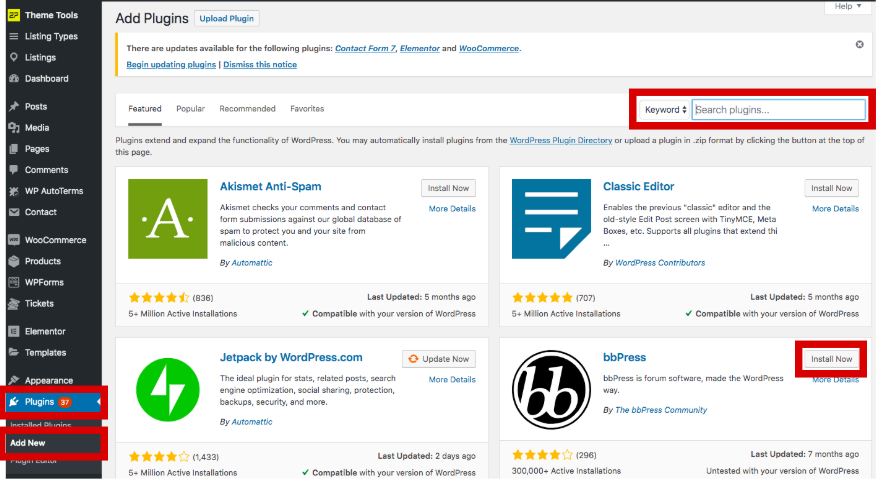
Task: Click the Templates folder icon
Action: pyautogui.click(x=14, y=352)
